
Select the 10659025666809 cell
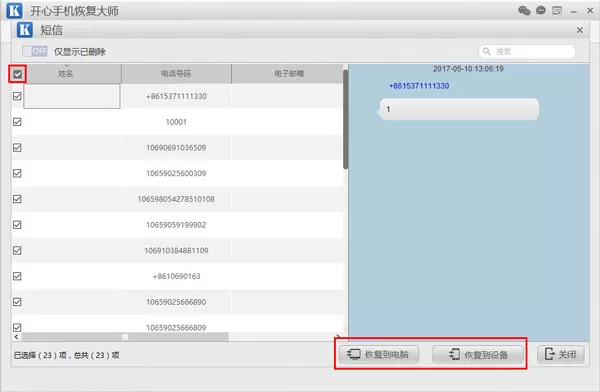click(176, 327)
